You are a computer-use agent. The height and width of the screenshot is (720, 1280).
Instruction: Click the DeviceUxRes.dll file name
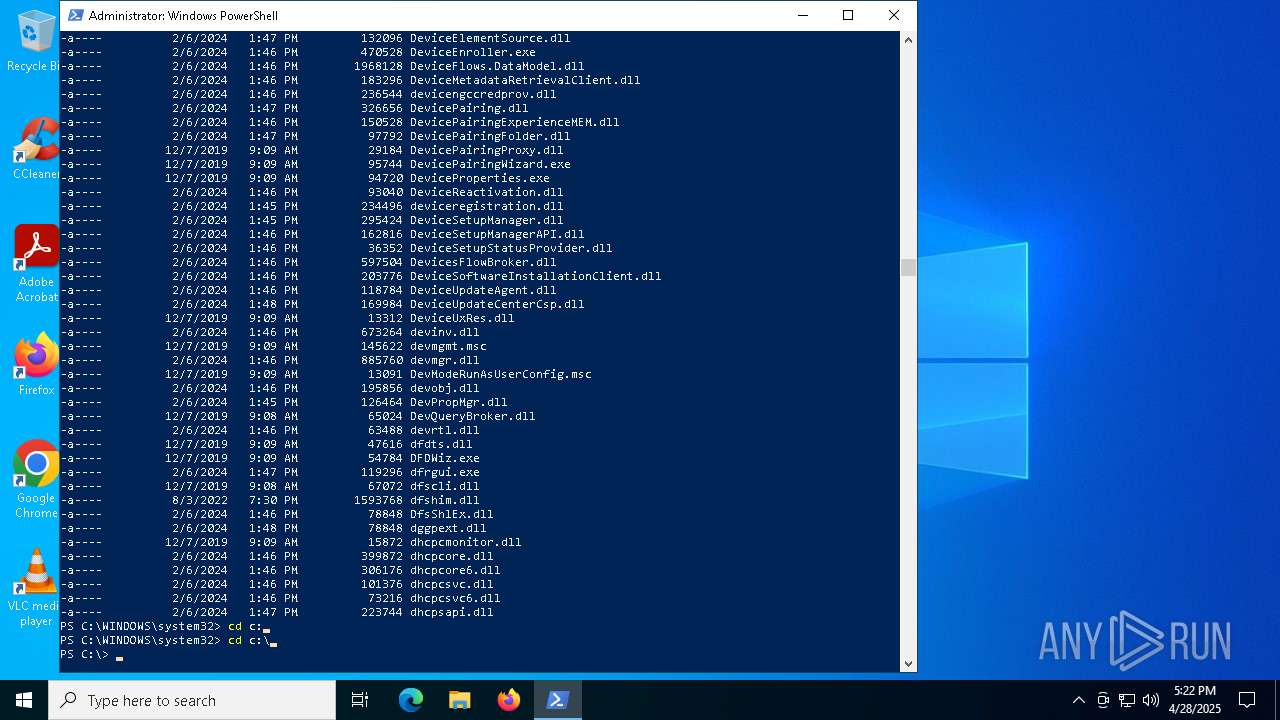point(462,318)
